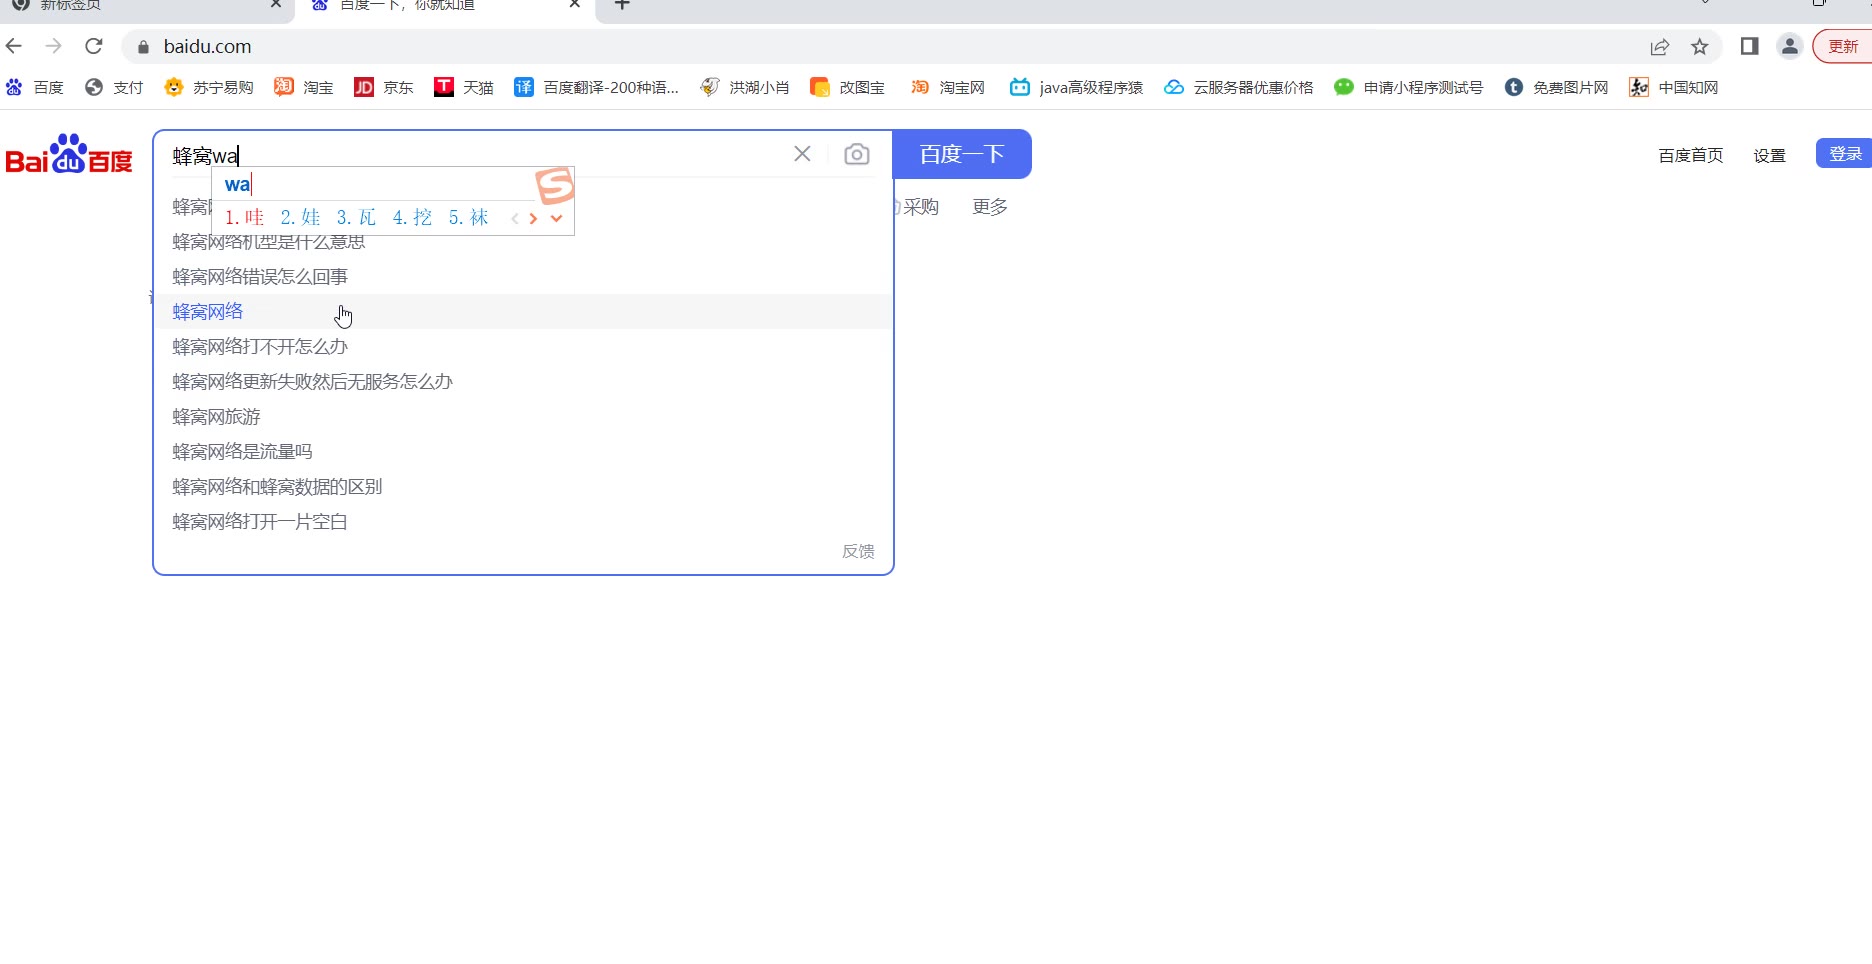Screen dimensions: 1872x964
Task: Click the share page icon in address bar
Action: click(1660, 47)
